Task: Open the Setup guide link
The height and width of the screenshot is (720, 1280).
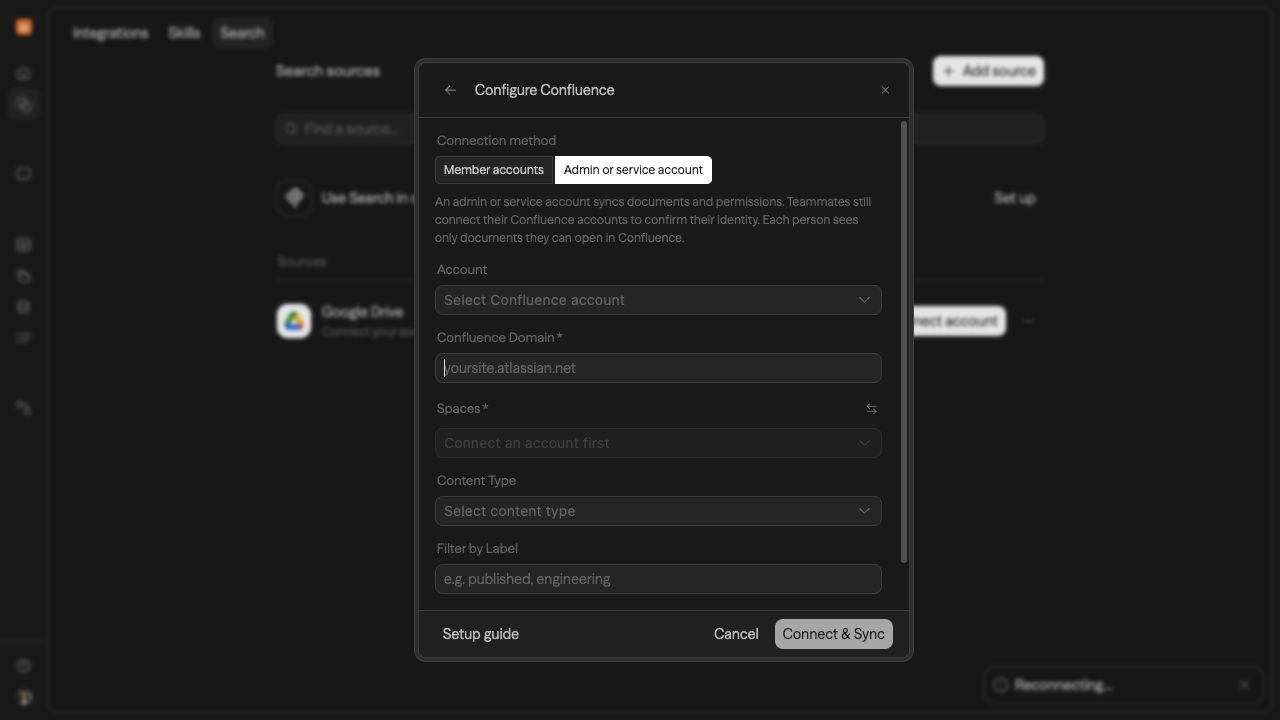Action: [481, 634]
